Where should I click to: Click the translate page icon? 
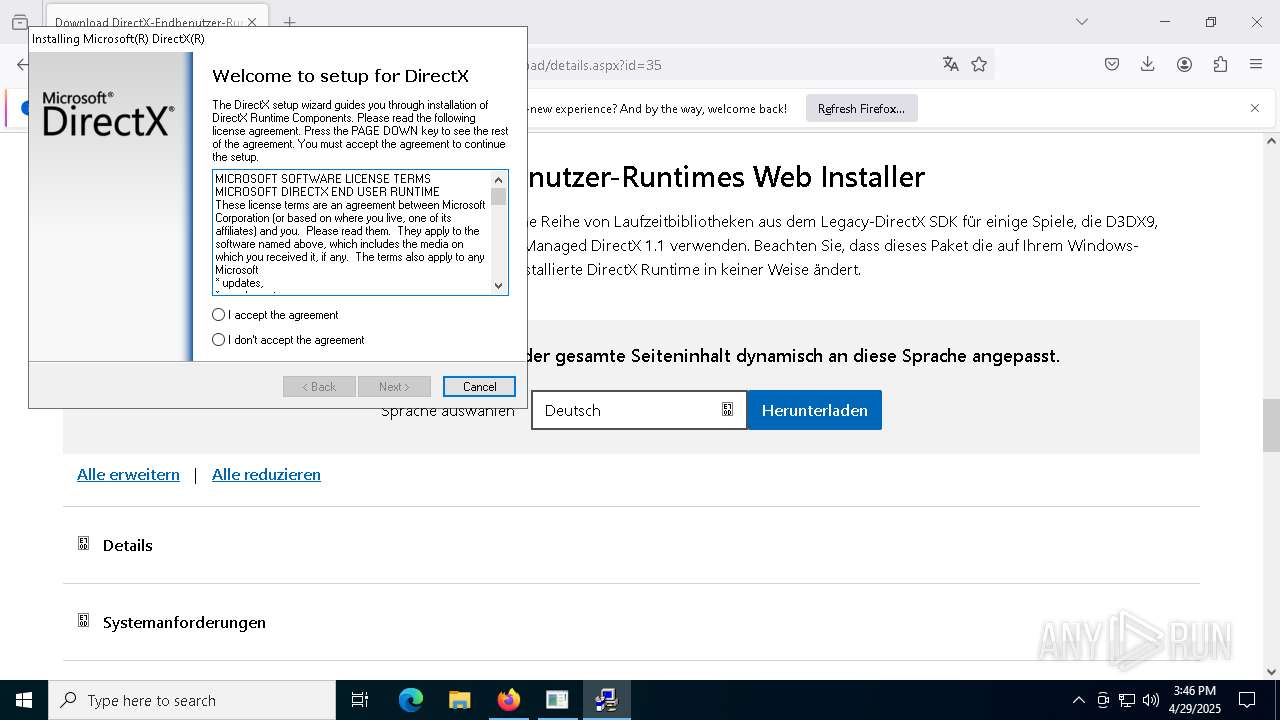[x=950, y=64]
